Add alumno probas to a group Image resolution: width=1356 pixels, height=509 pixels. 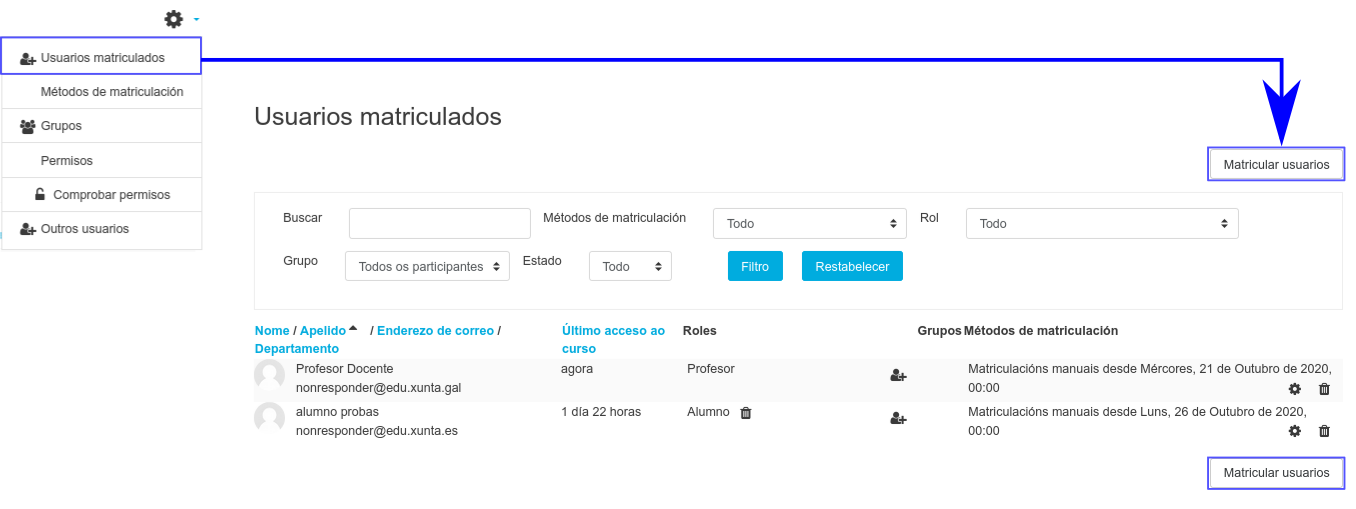(x=898, y=419)
